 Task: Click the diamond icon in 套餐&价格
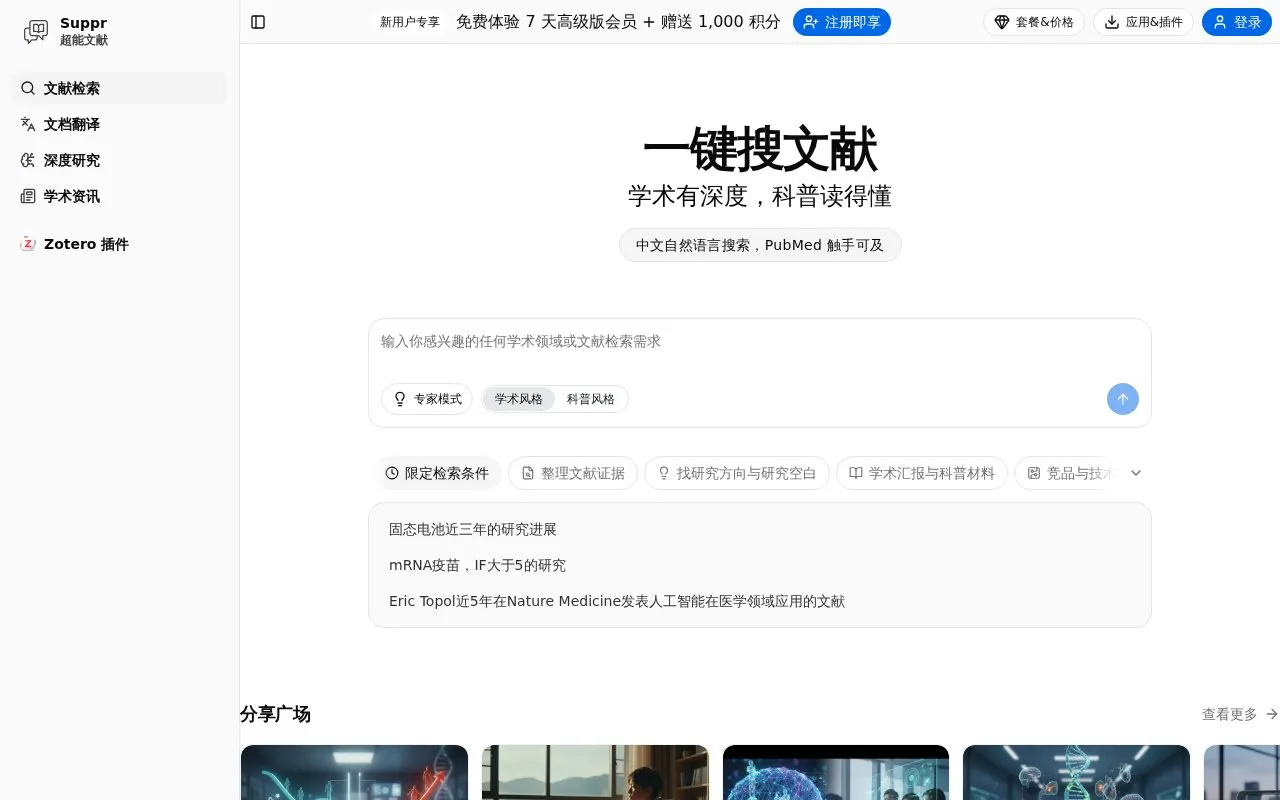pos(1002,22)
